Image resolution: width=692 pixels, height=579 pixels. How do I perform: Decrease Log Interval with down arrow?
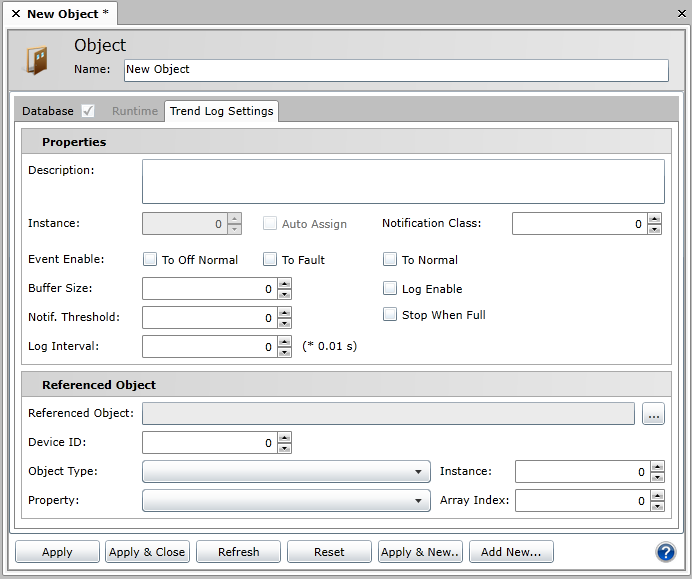[284, 352]
